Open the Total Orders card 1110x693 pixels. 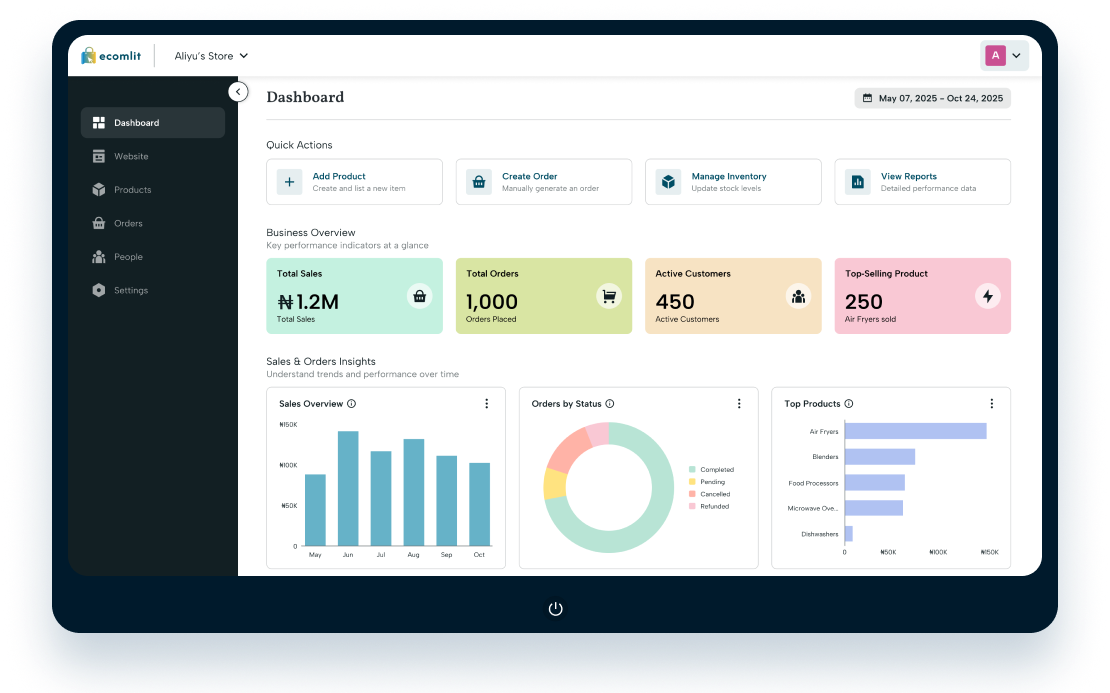(544, 296)
